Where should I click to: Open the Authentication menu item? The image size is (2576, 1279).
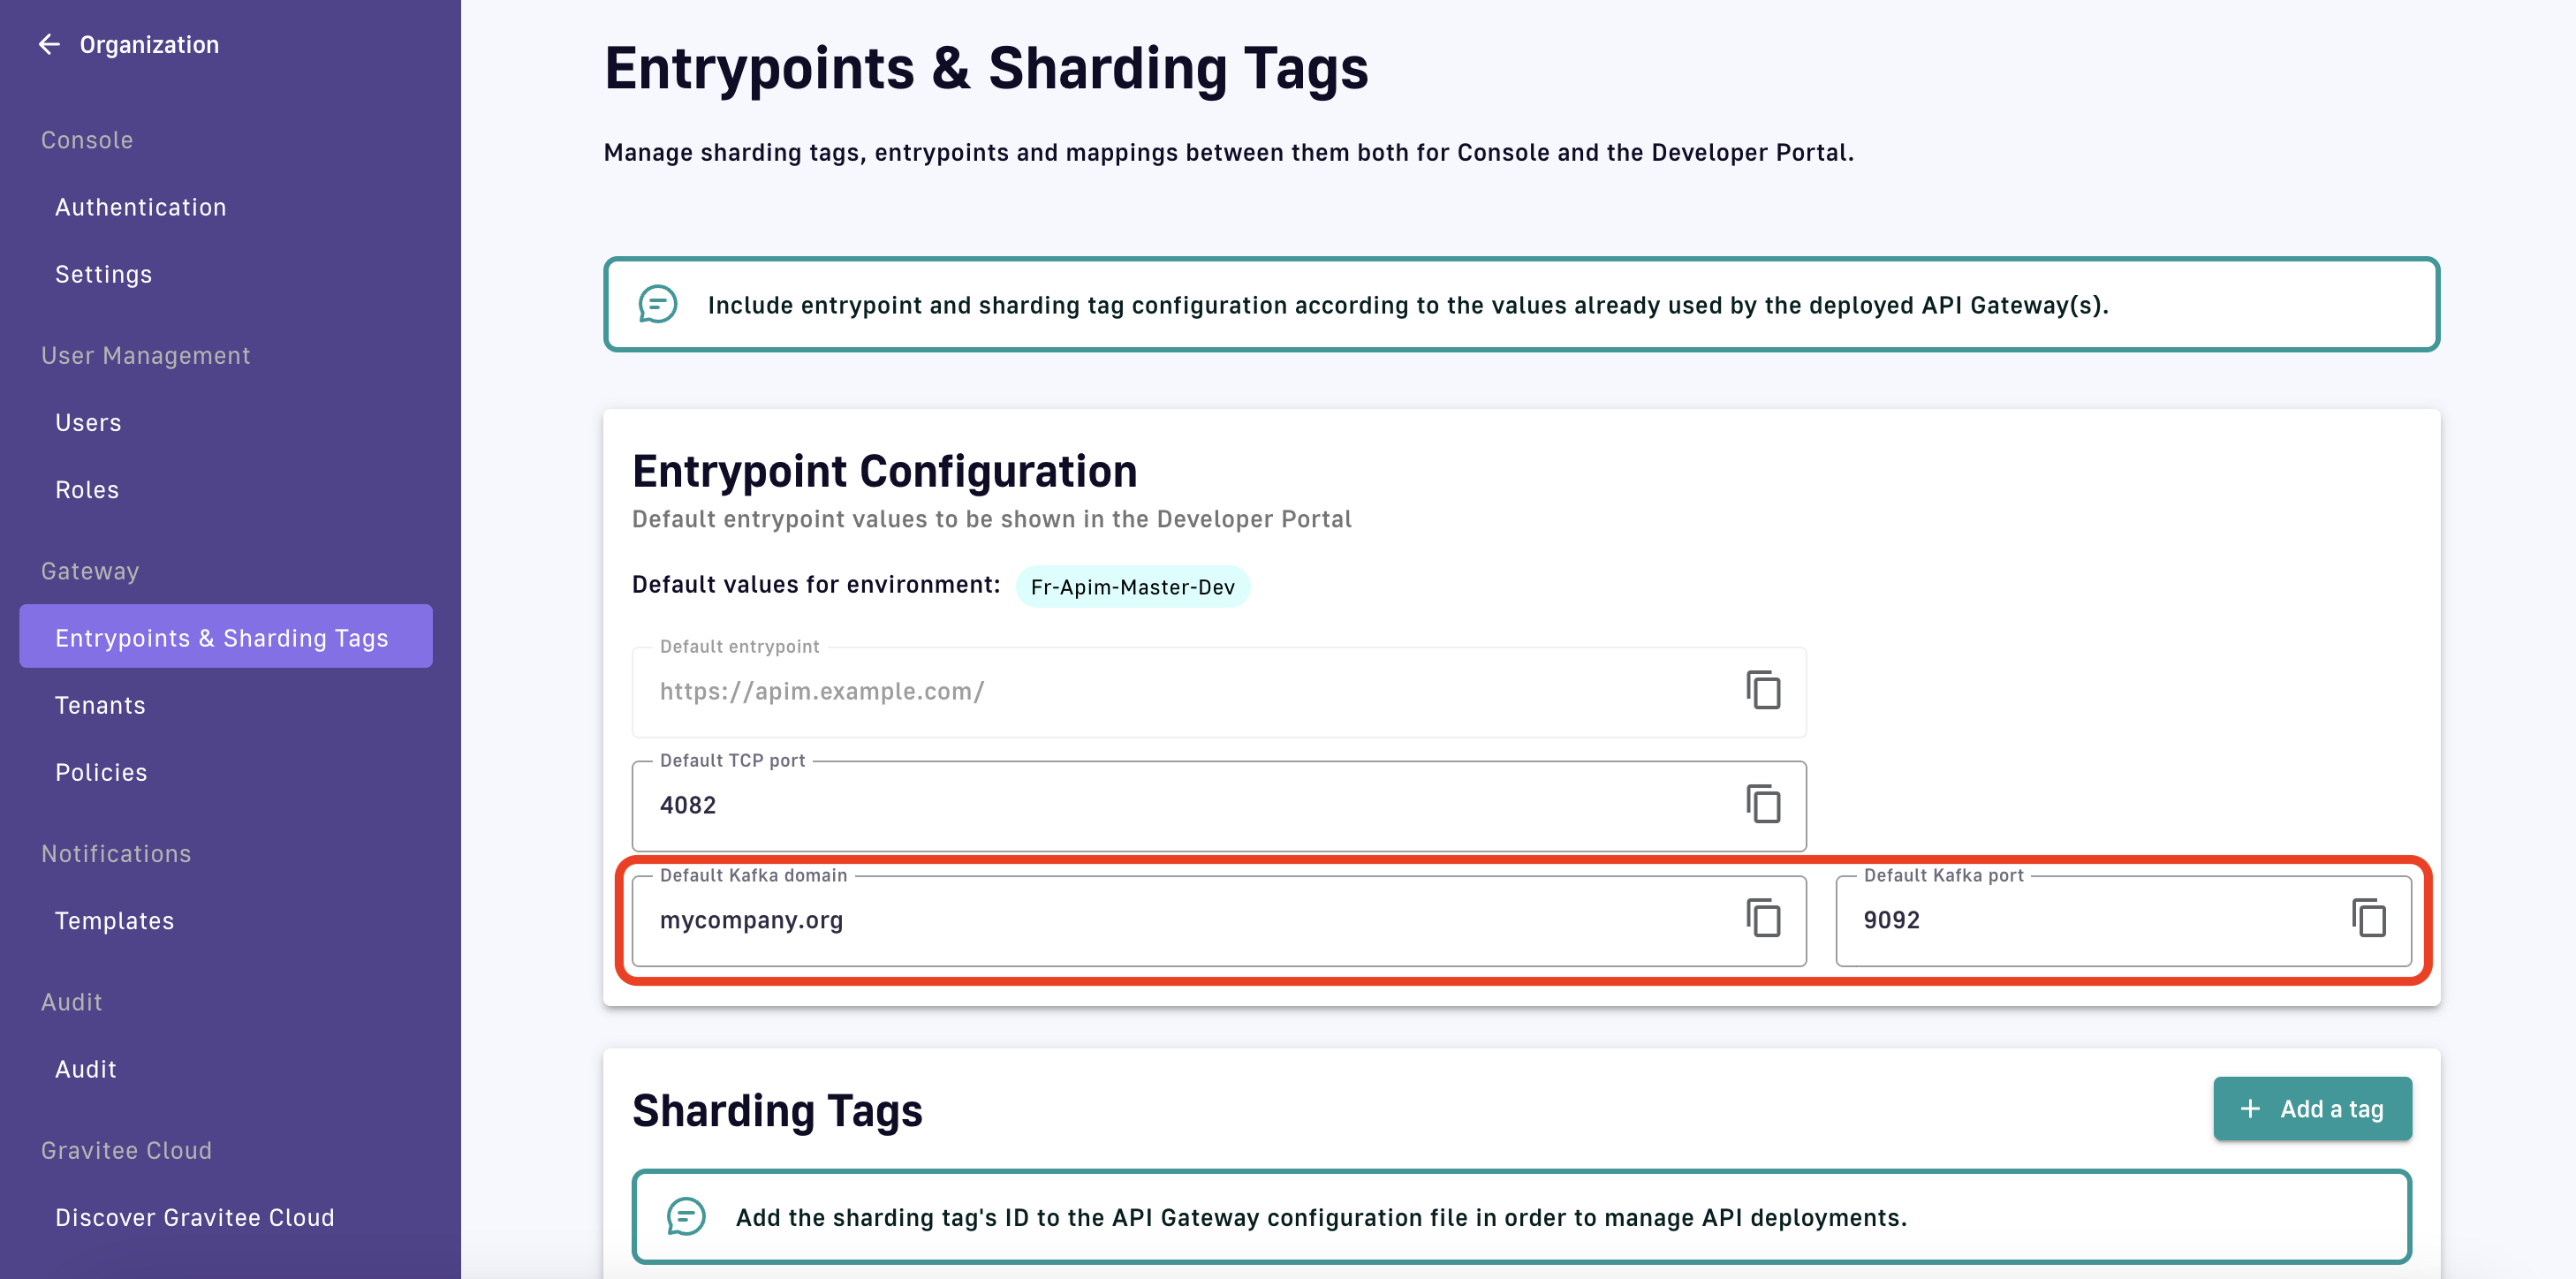(141, 207)
